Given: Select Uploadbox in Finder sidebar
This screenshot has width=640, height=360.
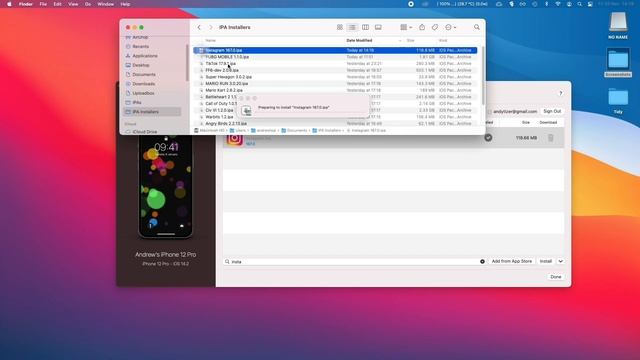Looking at the screenshot, I should pos(143,93).
